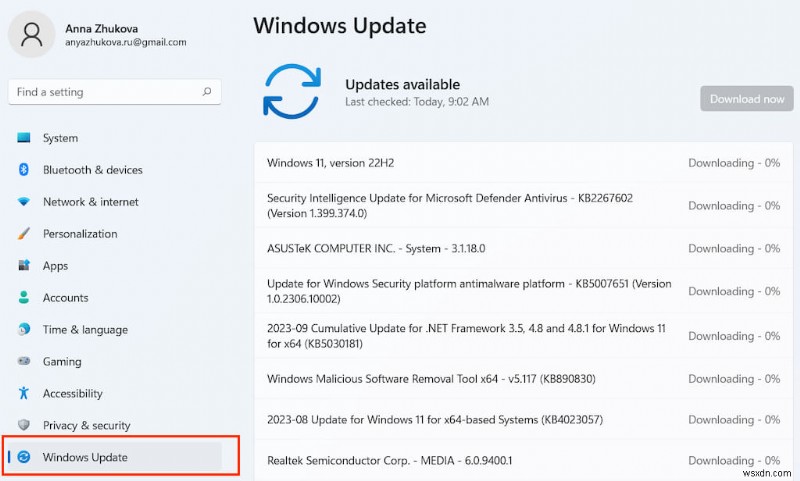This screenshot has height=481, width=800.
Task: Go to Bluetooth & devices
Action: 92,170
